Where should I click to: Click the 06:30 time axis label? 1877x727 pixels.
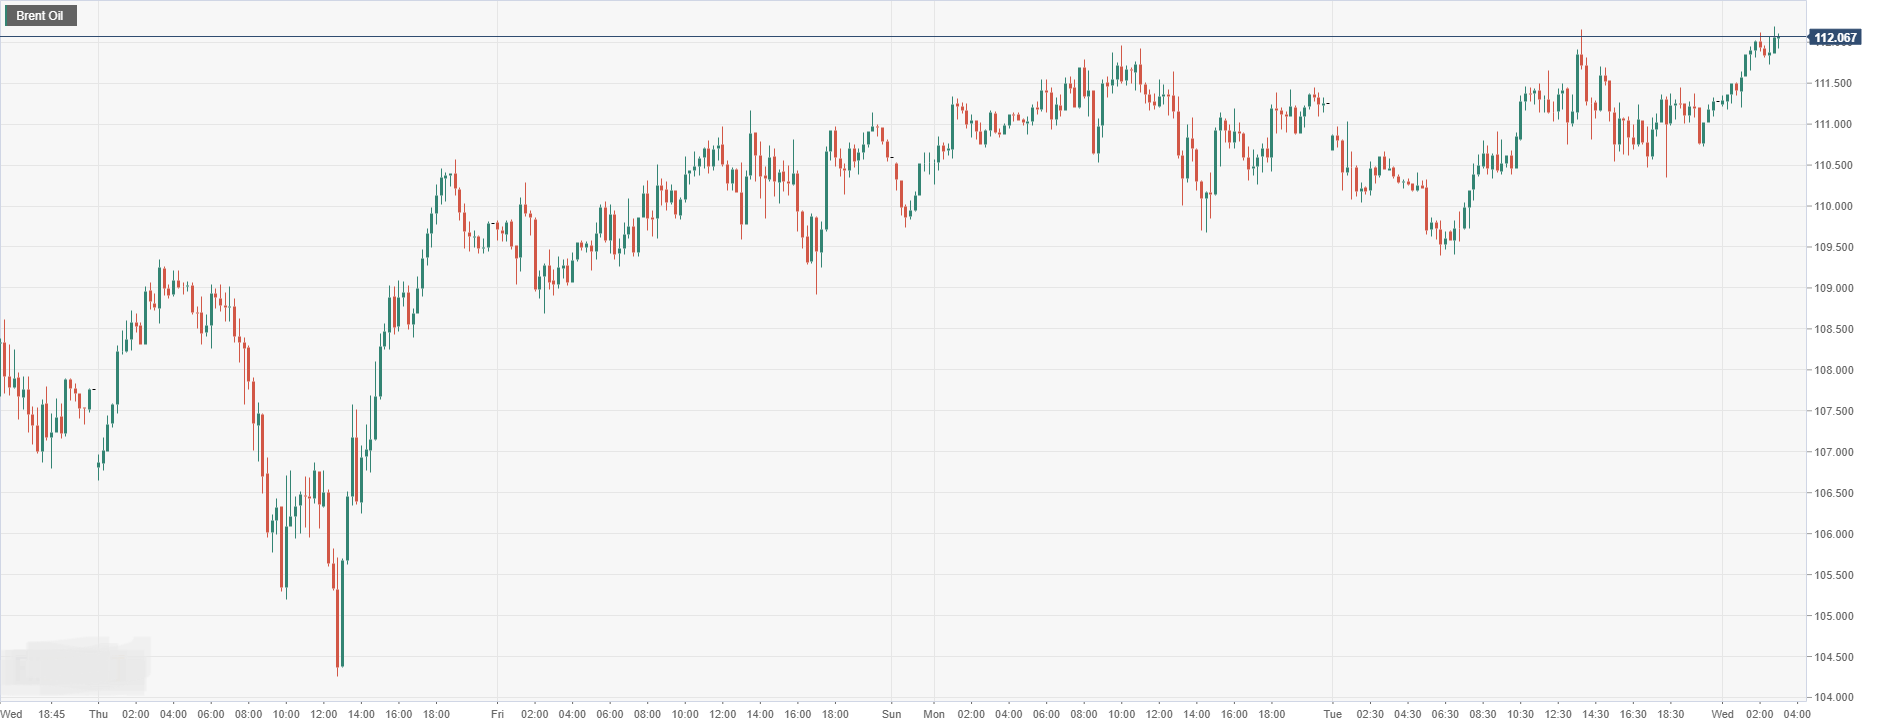click(x=1445, y=714)
